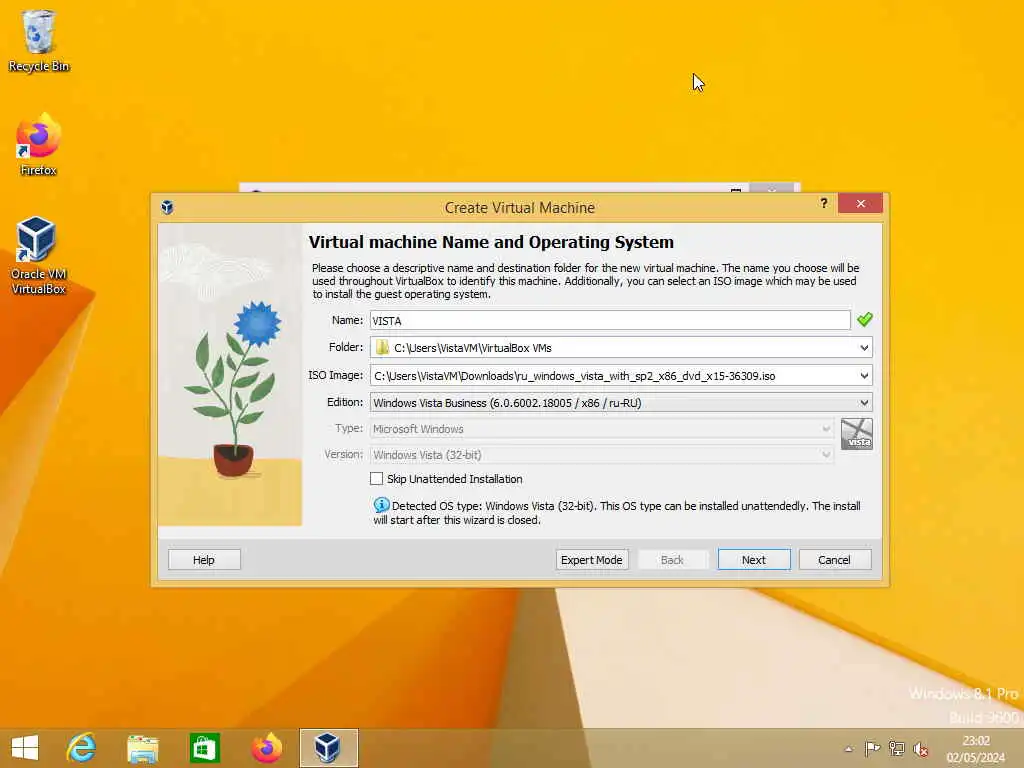This screenshot has width=1024, height=768.
Task: Expand the Folder dropdown arrow
Action: [x=864, y=347]
